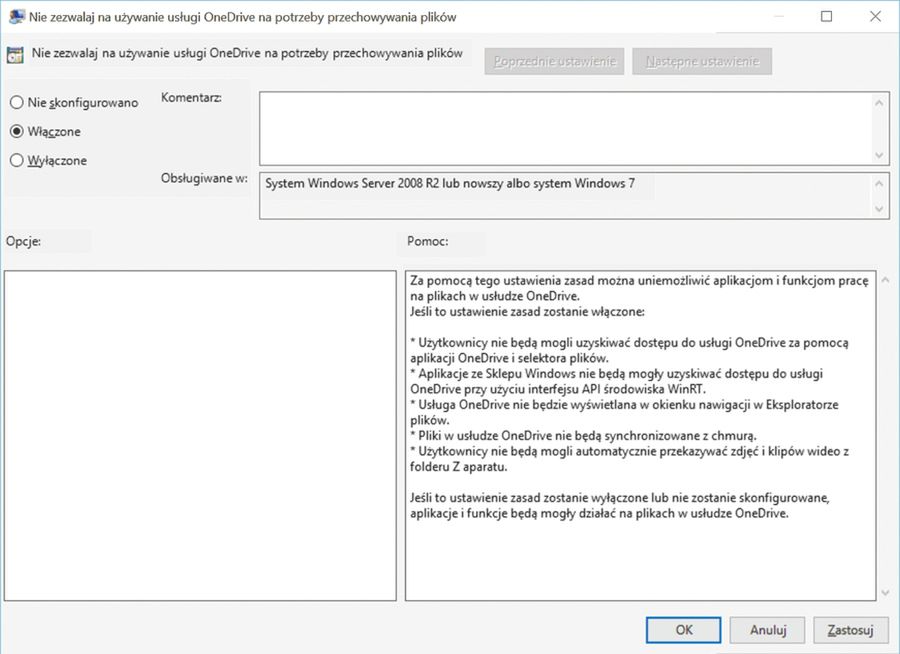The width and height of the screenshot is (900, 654).
Task: Cancel the dialog with Anuluj
Action: pyautogui.click(x=767, y=630)
